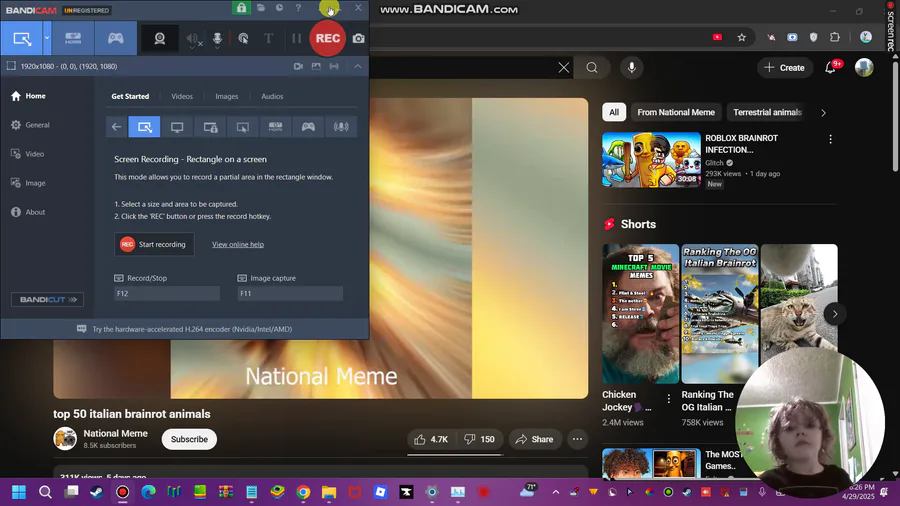The image size is (900, 506).
Task: Open About in sidebar
Action: point(28,212)
